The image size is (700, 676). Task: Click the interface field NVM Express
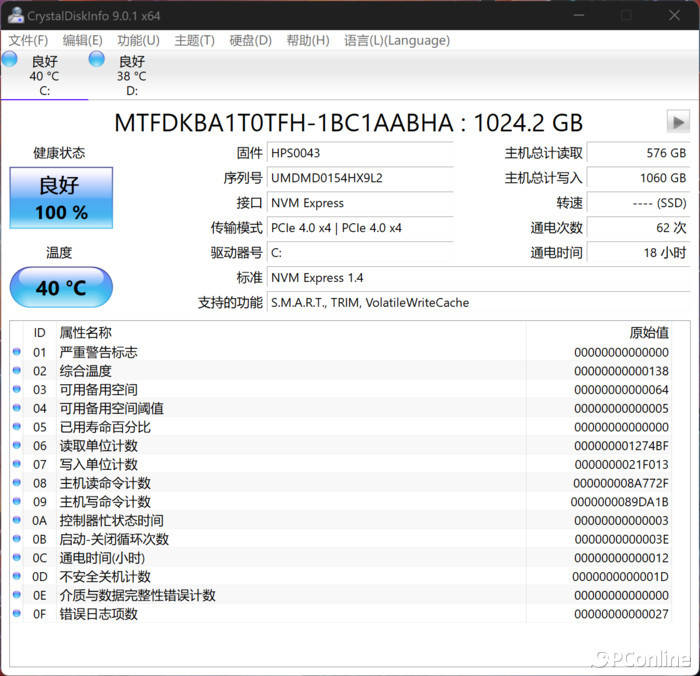pos(360,203)
